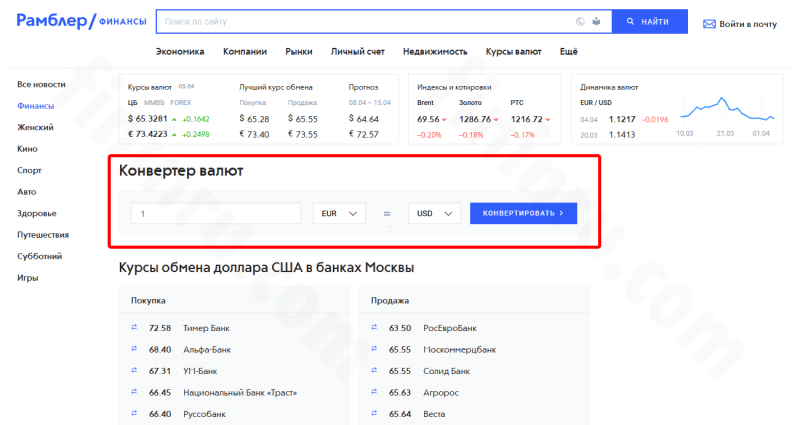
Task: Open Тимер Банк in Покупка list
Action: tap(206, 328)
